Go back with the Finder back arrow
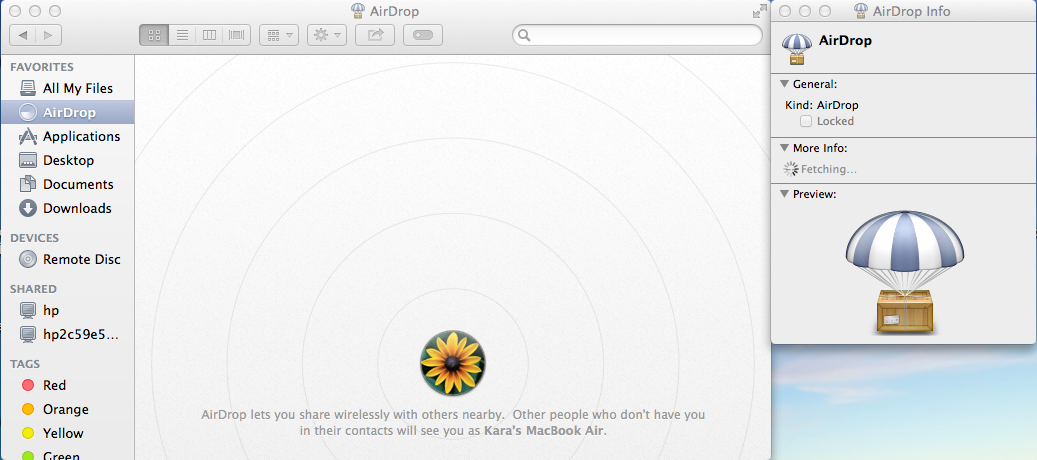The height and width of the screenshot is (460, 1037). point(22,35)
